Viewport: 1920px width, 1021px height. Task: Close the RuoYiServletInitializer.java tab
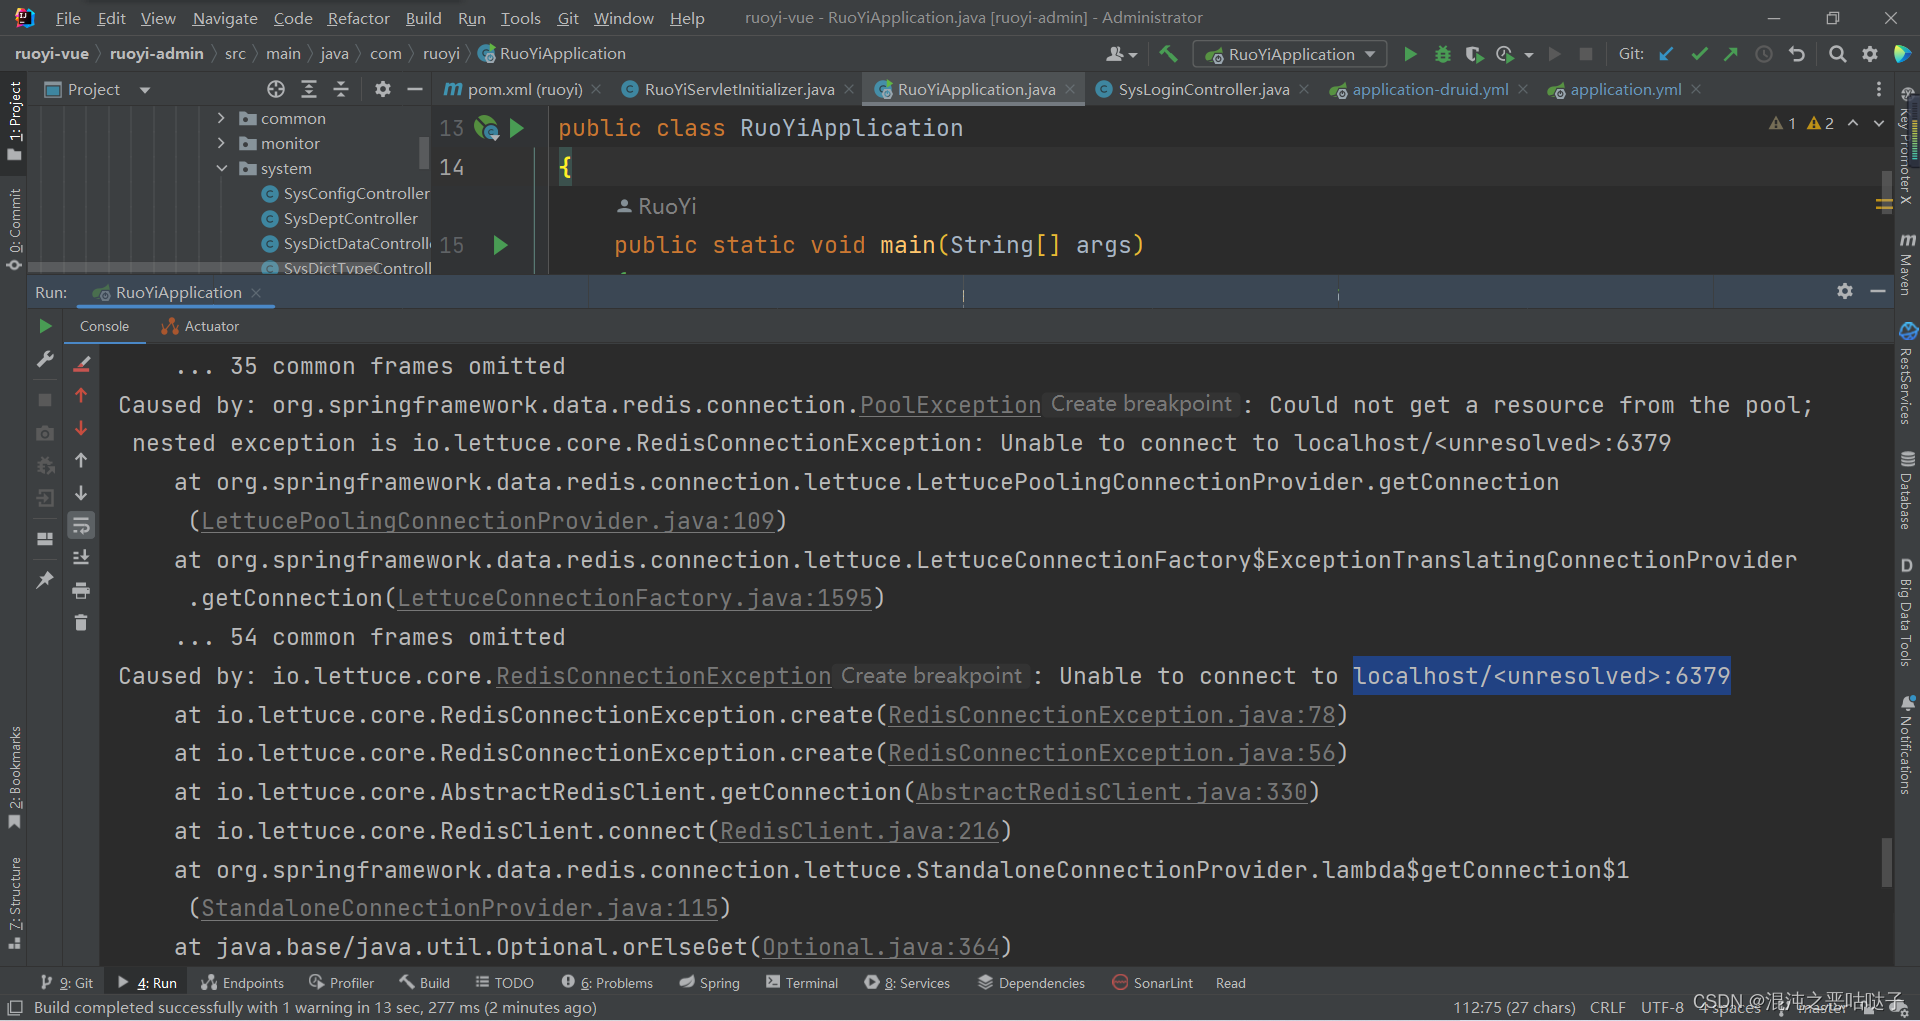point(849,89)
